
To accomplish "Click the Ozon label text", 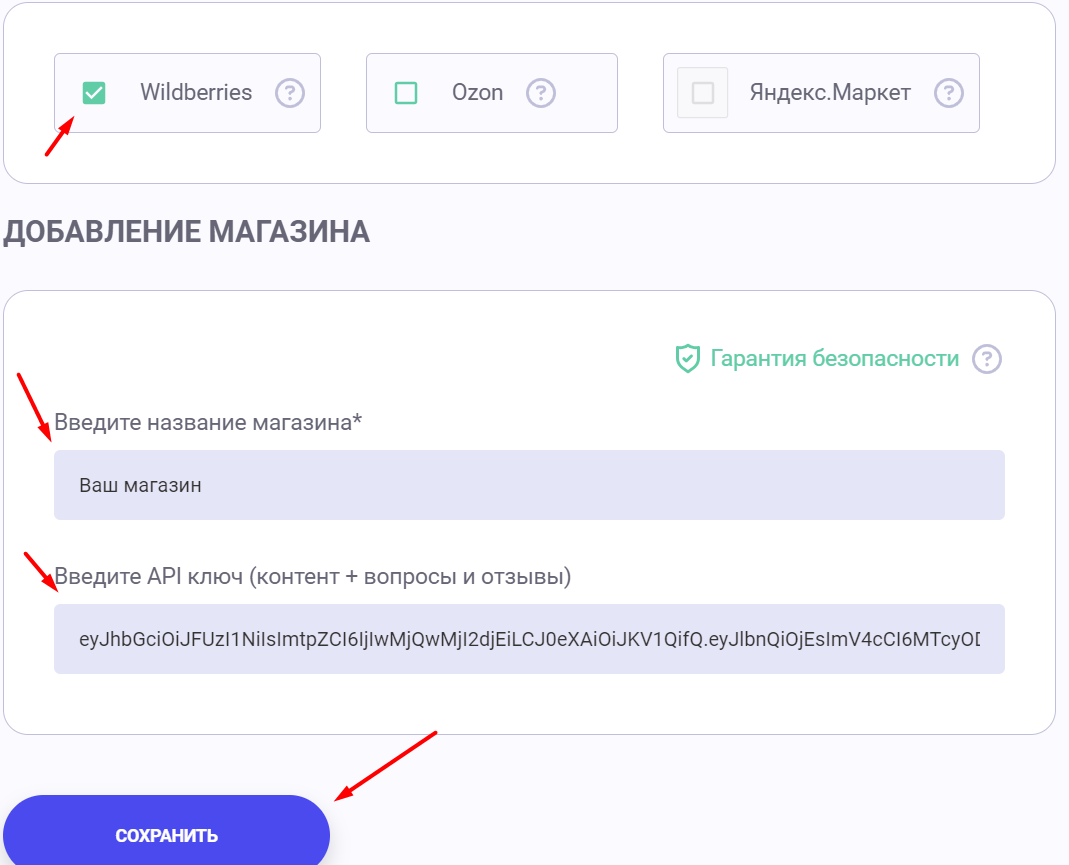I will [477, 93].
